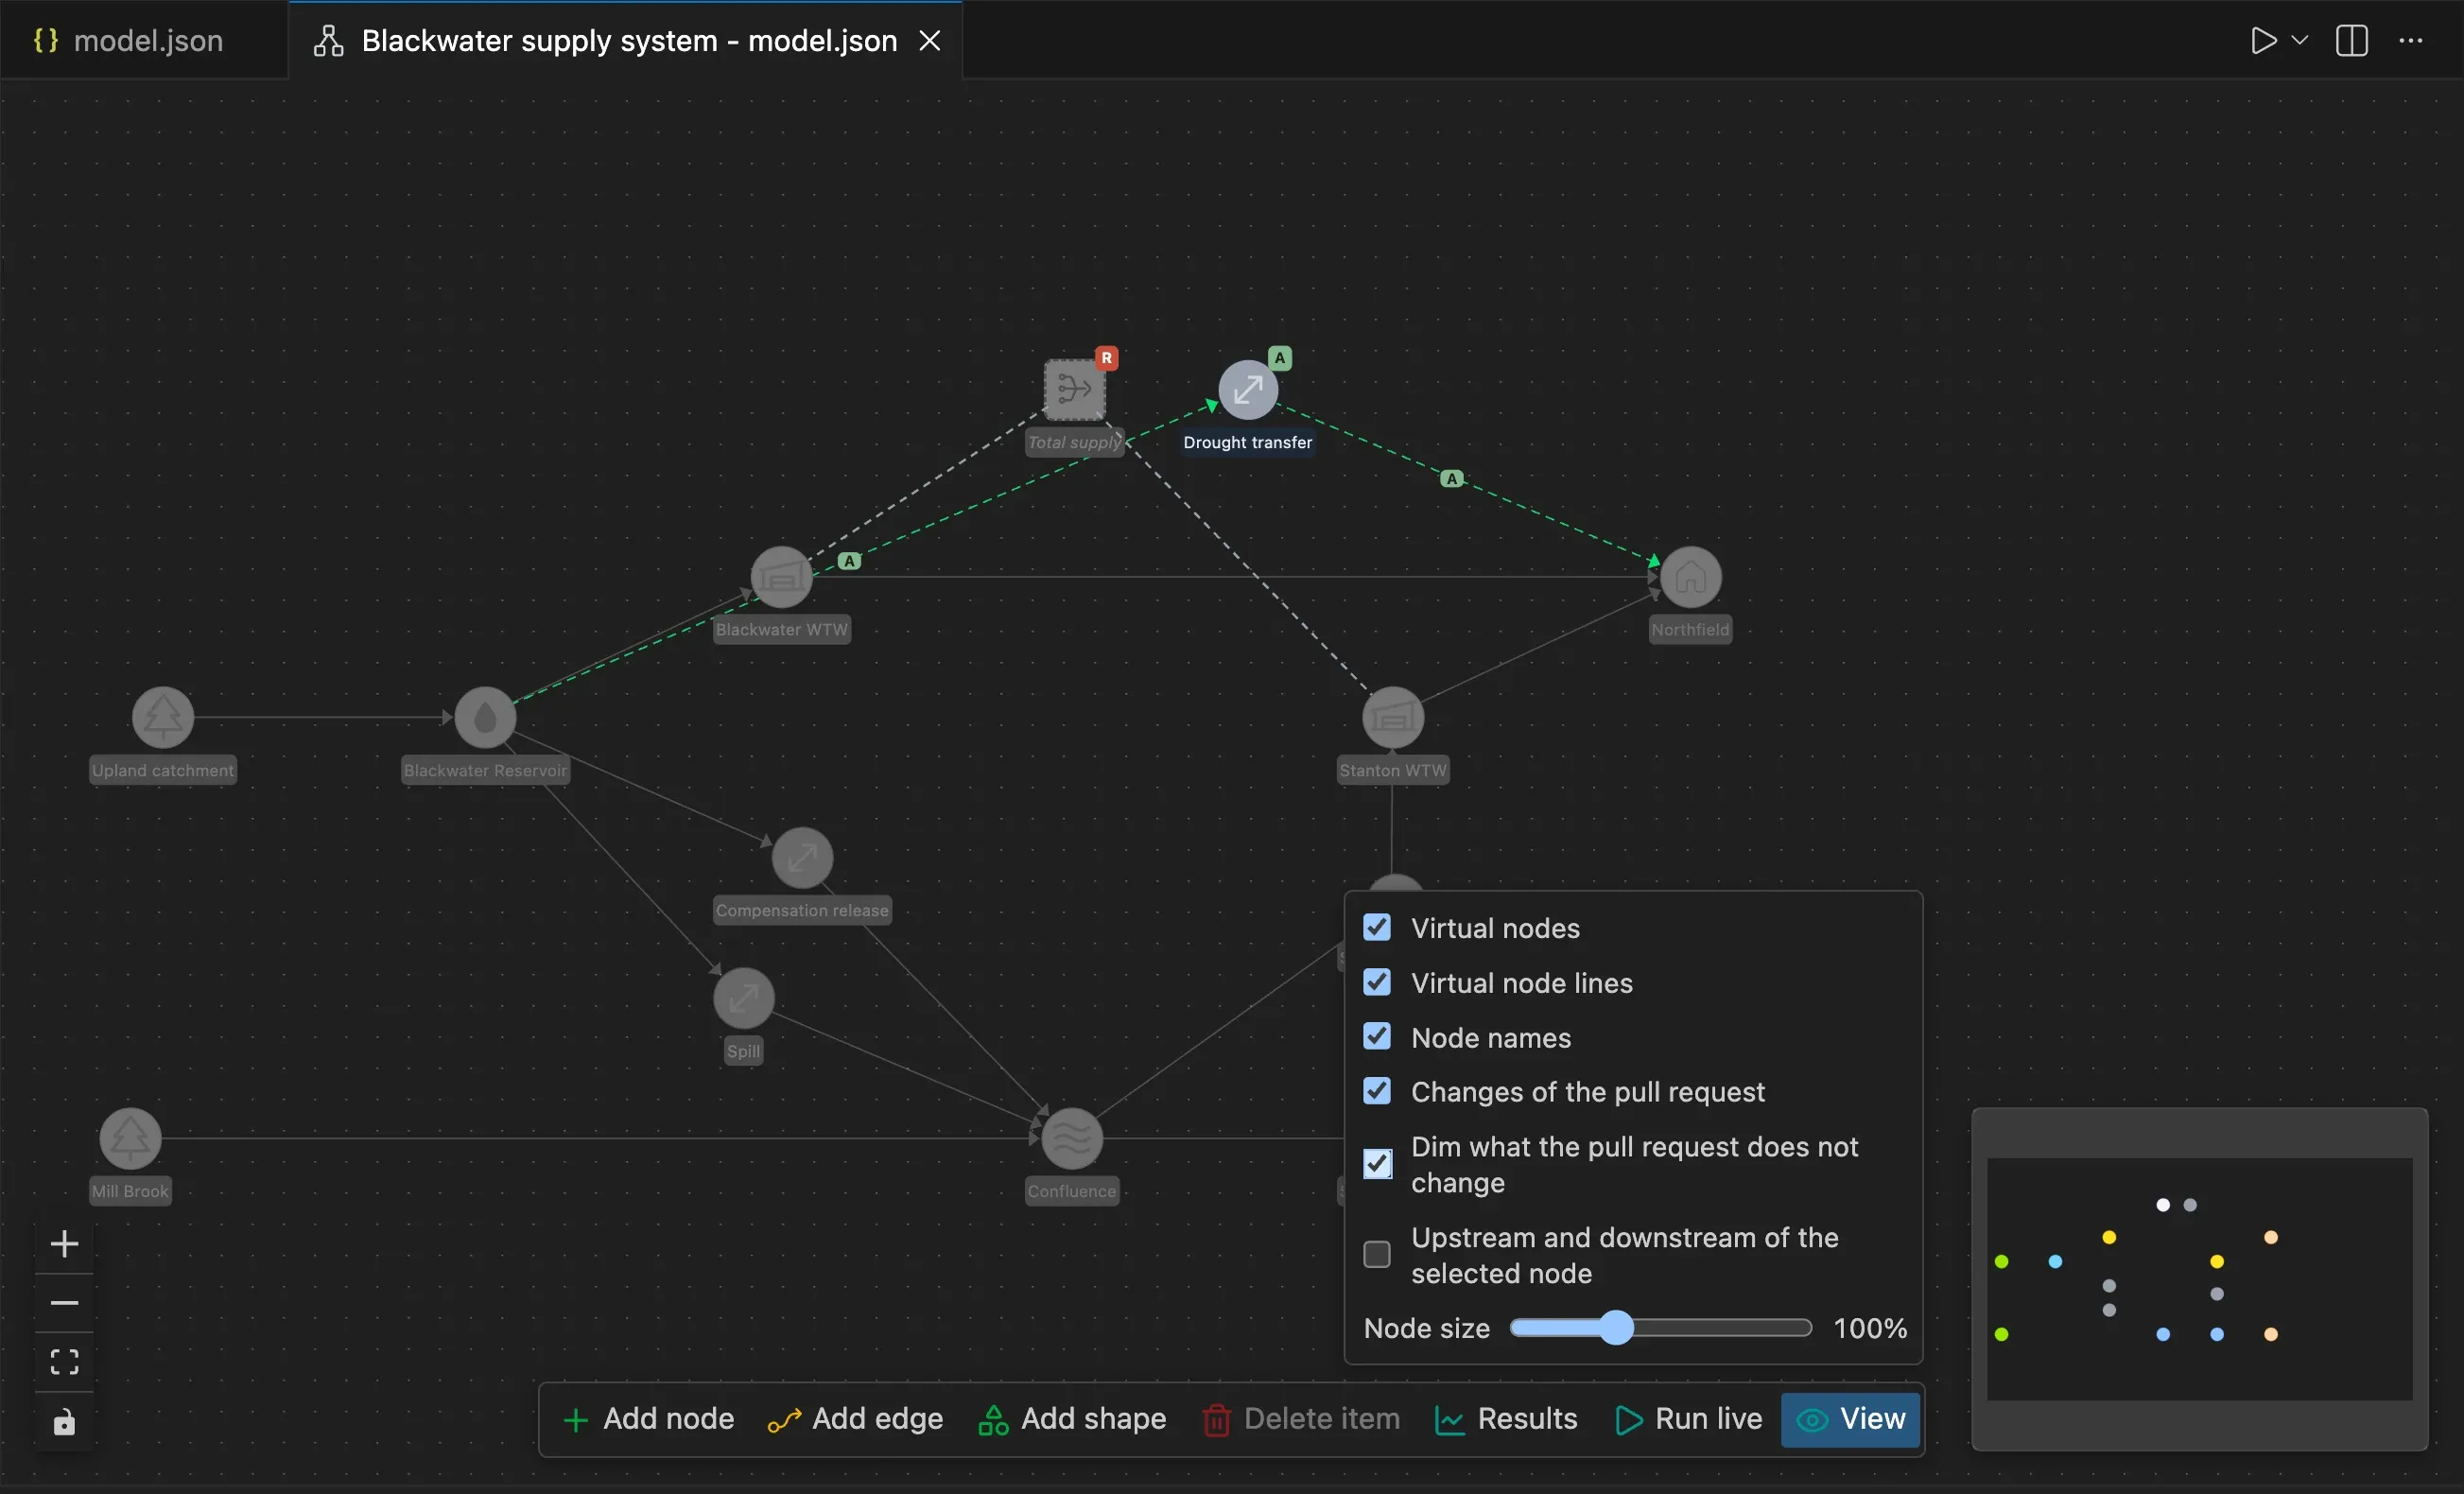Open the run options dropdown arrow
Viewport: 2464px width, 1494px height.
pos(2300,41)
